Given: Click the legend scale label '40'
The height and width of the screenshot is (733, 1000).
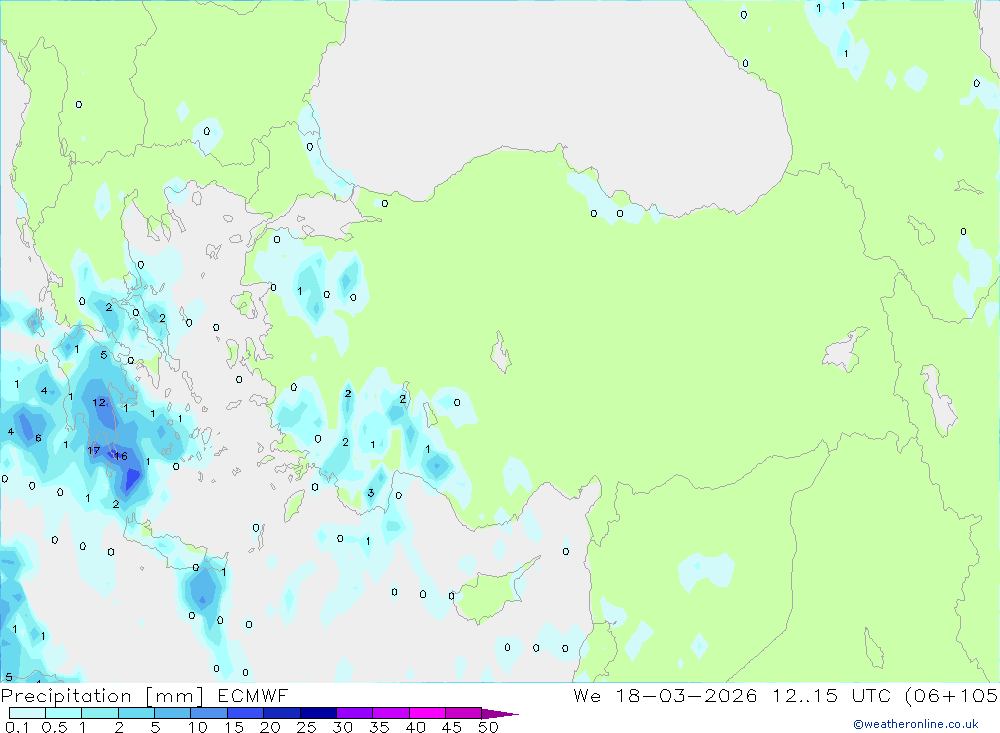Looking at the screenshot, I should pyautogui.click(x=416, y=727).
